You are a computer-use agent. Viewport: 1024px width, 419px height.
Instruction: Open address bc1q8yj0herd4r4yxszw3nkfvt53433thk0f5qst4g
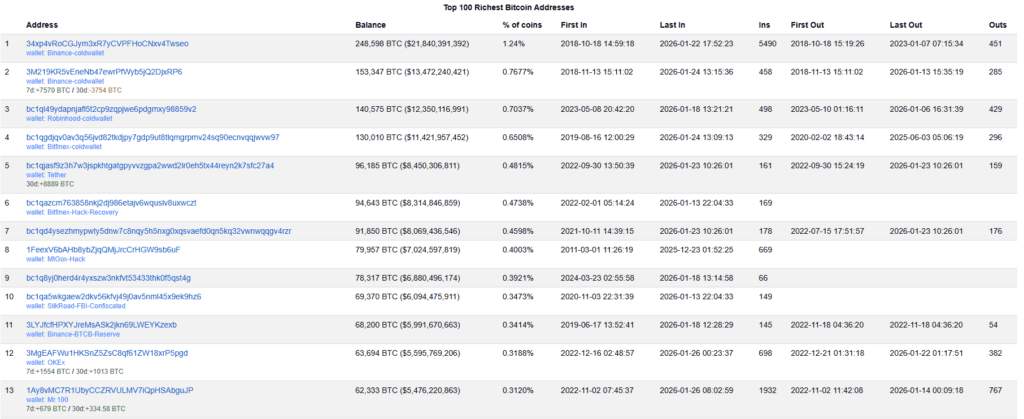coord(108,277)
